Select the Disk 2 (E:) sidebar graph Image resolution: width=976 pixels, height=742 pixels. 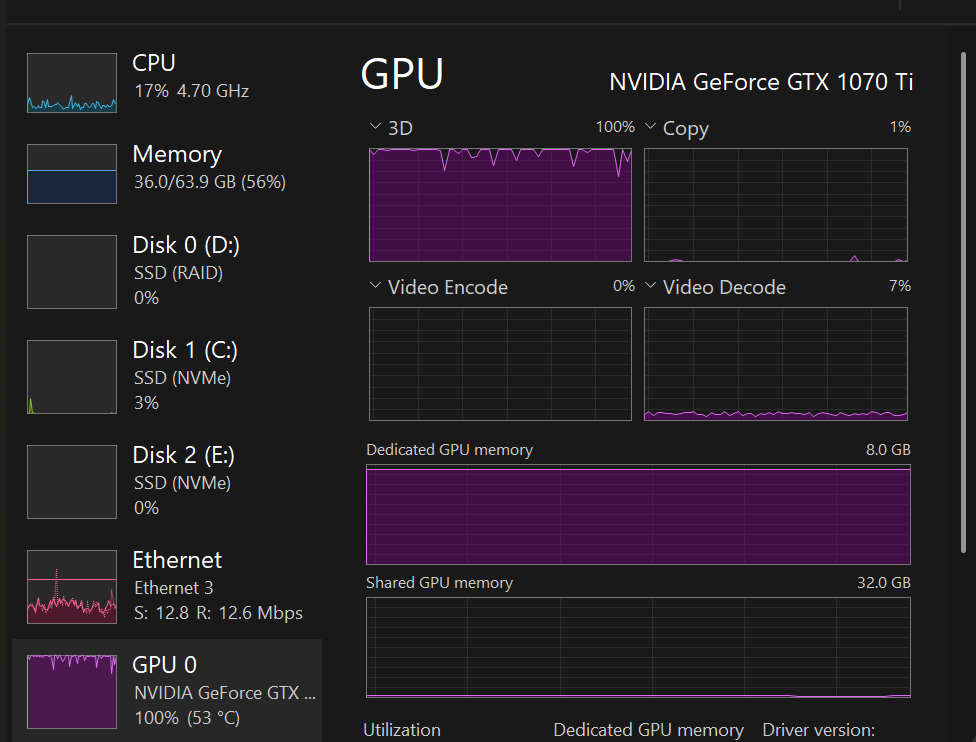point(71,481)
